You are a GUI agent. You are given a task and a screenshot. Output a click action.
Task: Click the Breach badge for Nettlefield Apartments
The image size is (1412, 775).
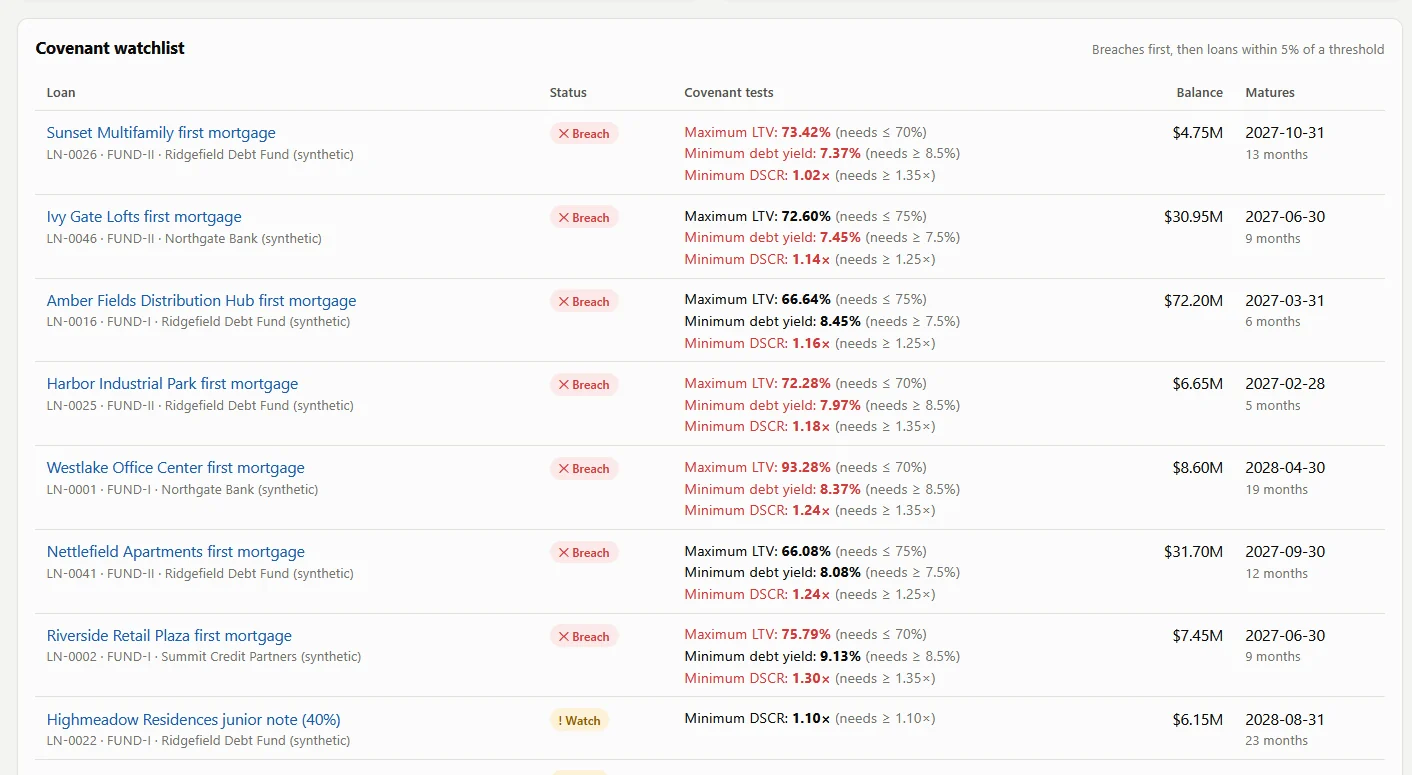point(584,552)
